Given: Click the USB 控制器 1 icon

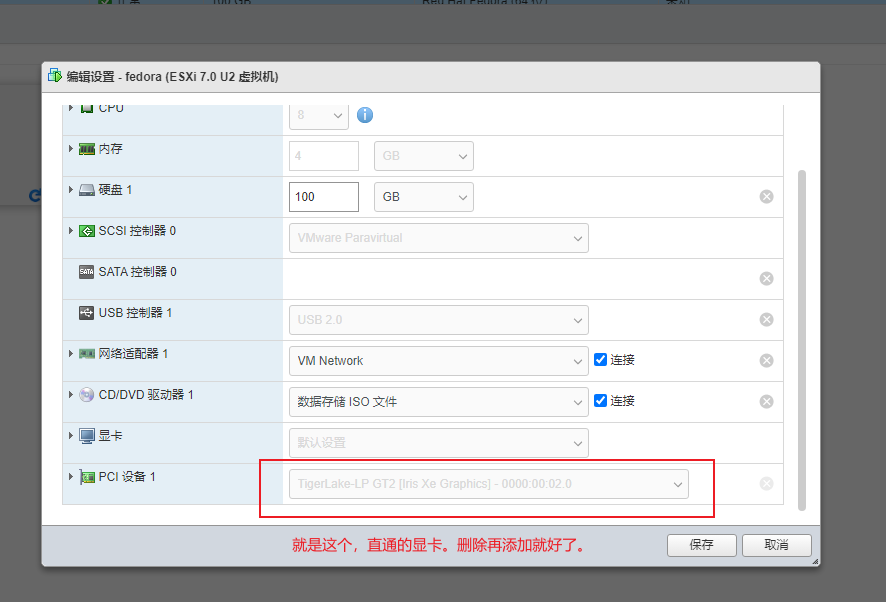Looking at the screenshot, I should tap(86, 313).
